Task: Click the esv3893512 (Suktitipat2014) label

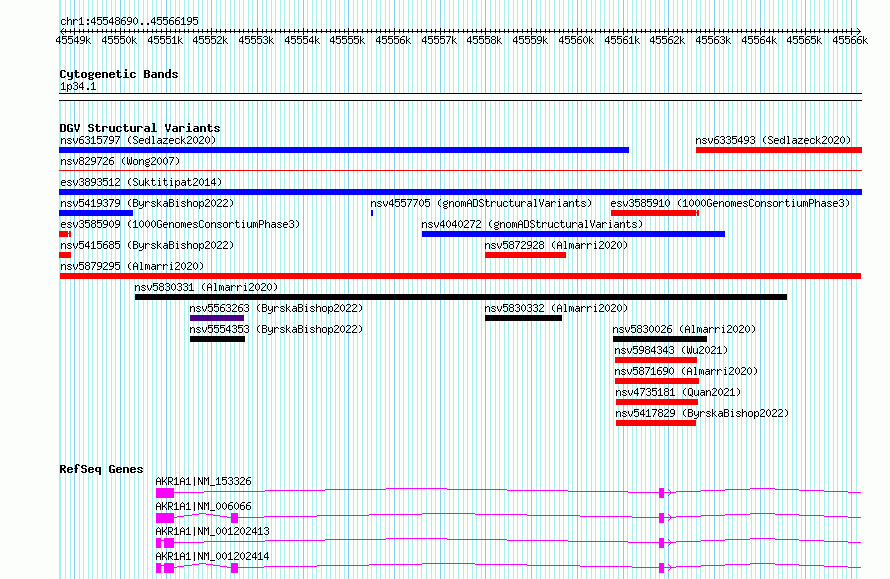Action: point(141,182)
